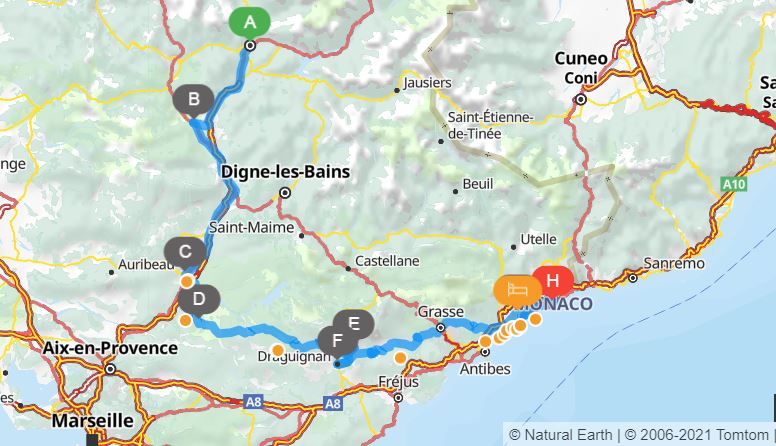Click the green start waypoint marker A

(250, 23)
